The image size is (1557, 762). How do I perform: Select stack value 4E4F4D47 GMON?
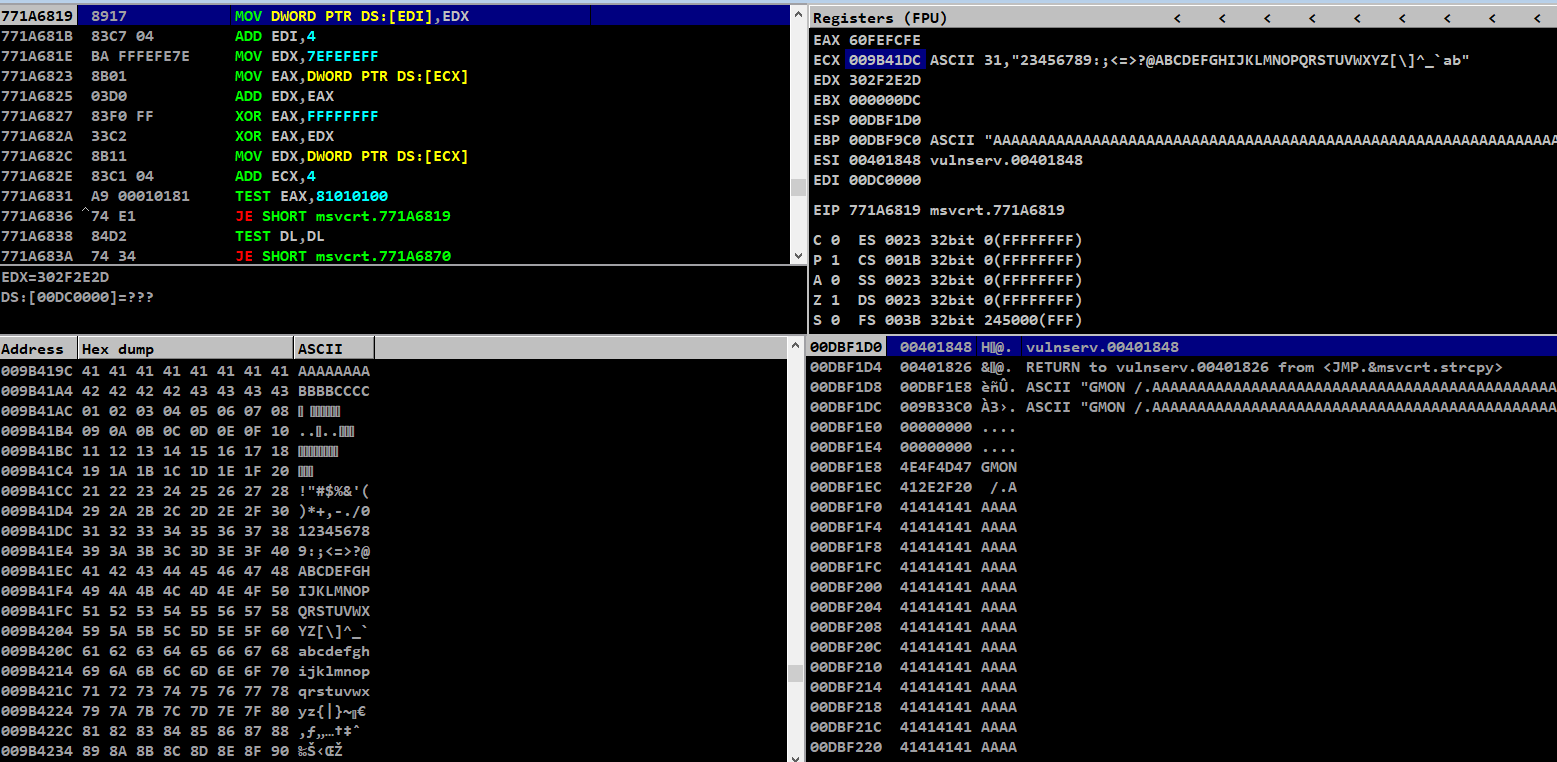coord(1182,467)
